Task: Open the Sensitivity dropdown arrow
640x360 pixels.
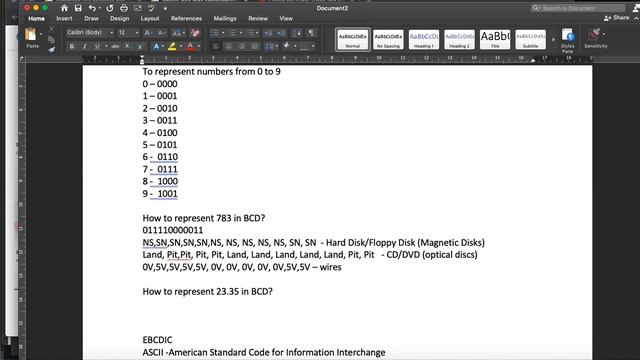Action: (x=604, y=34)
